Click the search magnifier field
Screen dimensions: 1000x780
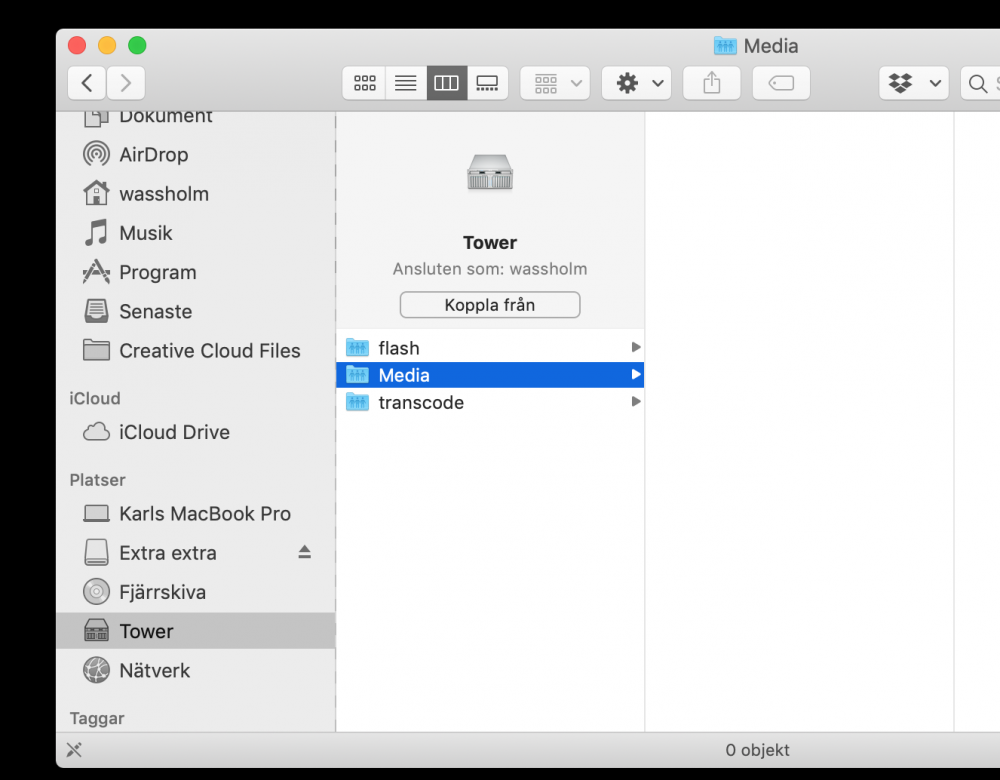click(x=980, y=83)
